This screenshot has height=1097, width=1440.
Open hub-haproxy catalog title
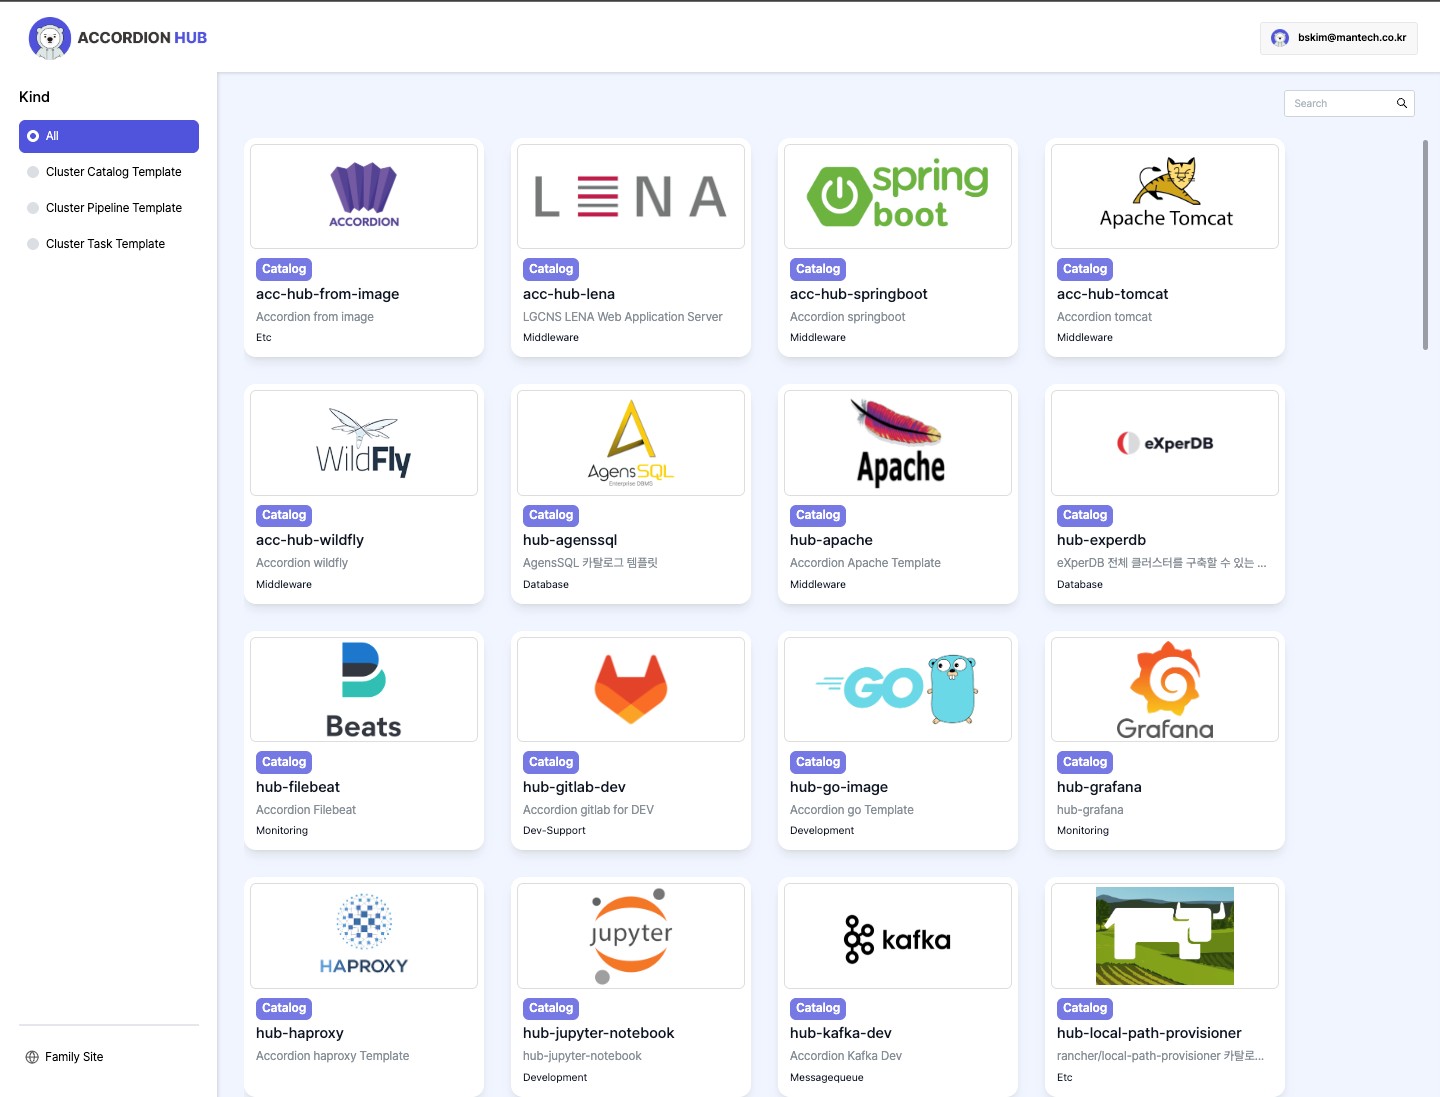[x=300, y=1033]
